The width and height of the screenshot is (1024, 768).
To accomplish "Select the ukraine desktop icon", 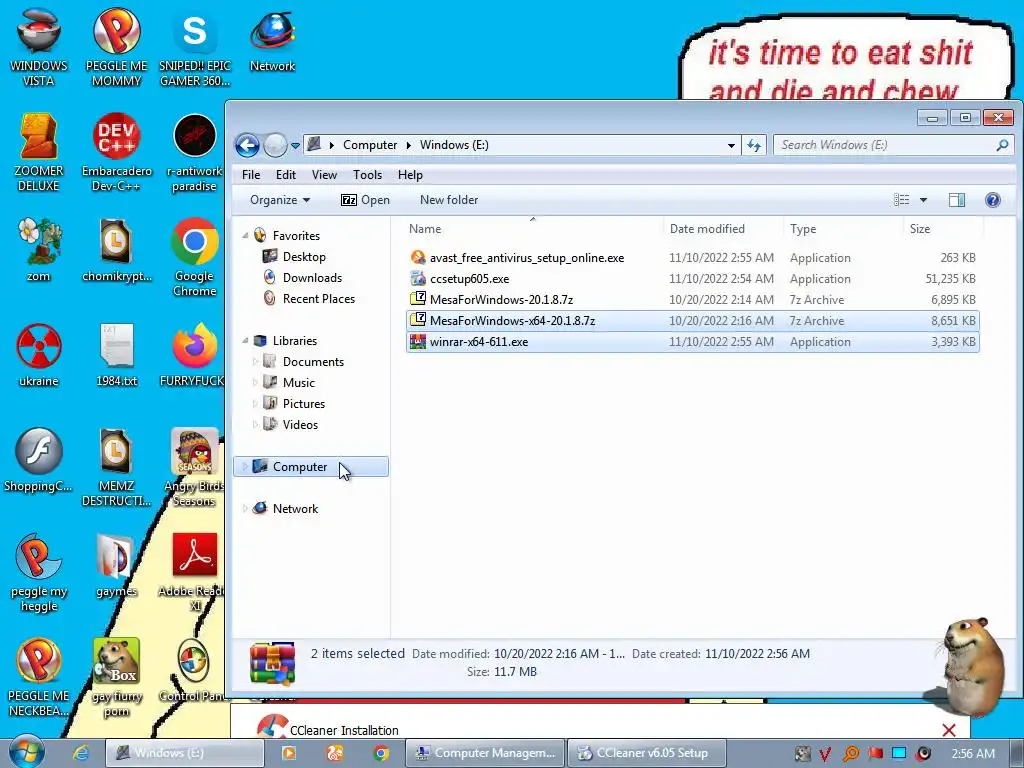I will pos(39,355).
